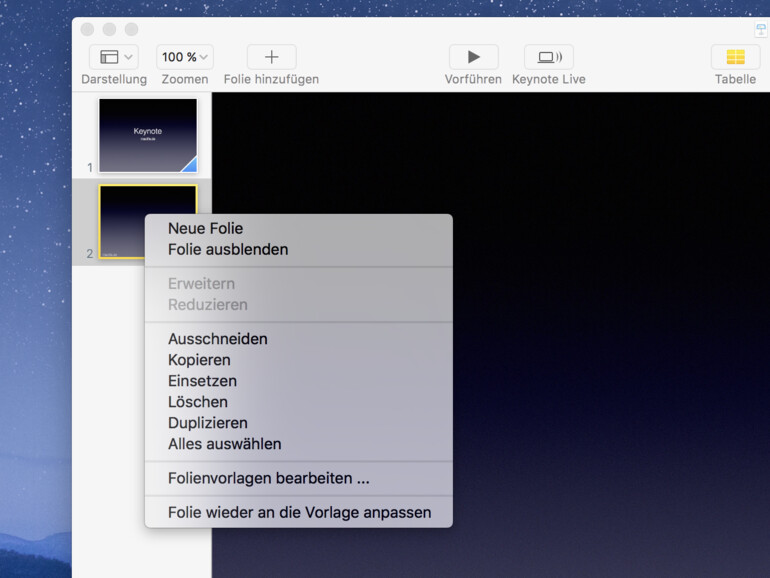Click the Keynote Live icon
This screenshot has width=770, height=578.
[x=549, y=57]
